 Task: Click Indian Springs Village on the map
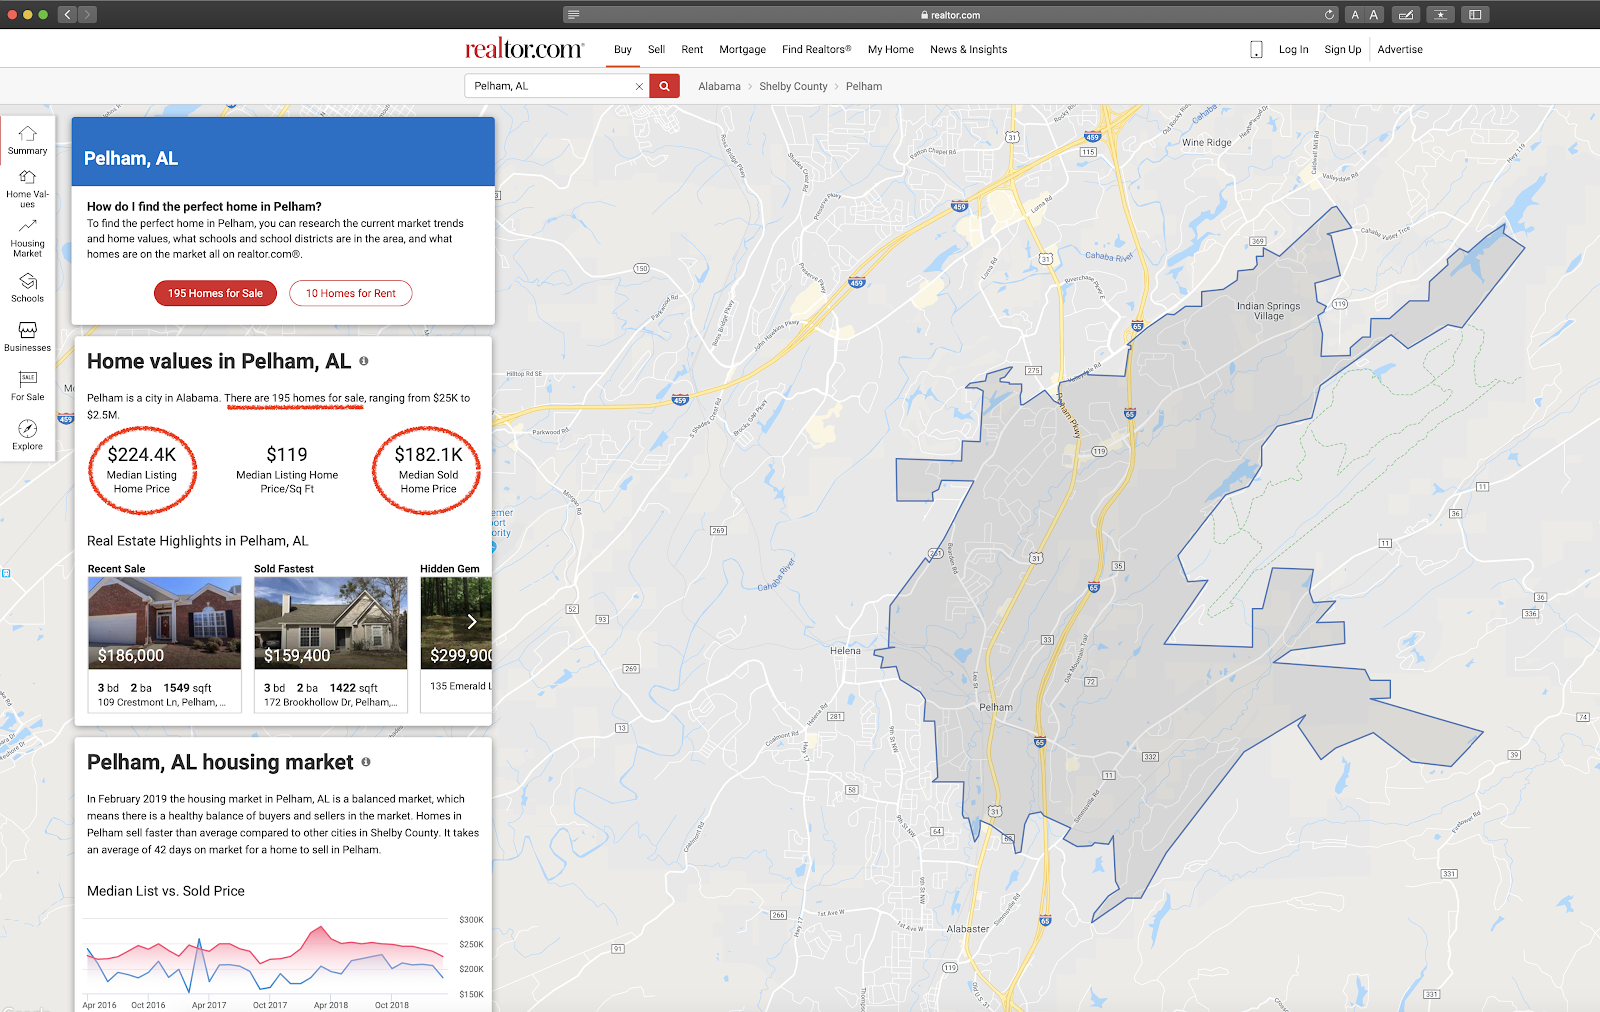tap(1269, 311)
